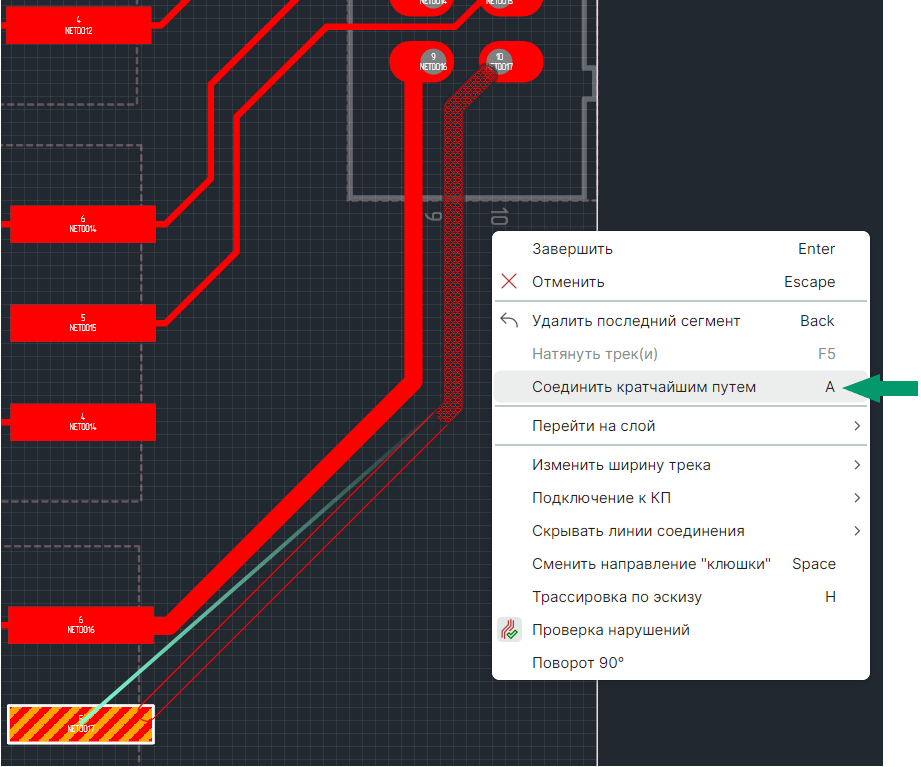Image resolution: width=921 pixels, height=767 pixels.
Task: Toggle Сменить направление "клюшки" option
Action: (x=651, y=564)
